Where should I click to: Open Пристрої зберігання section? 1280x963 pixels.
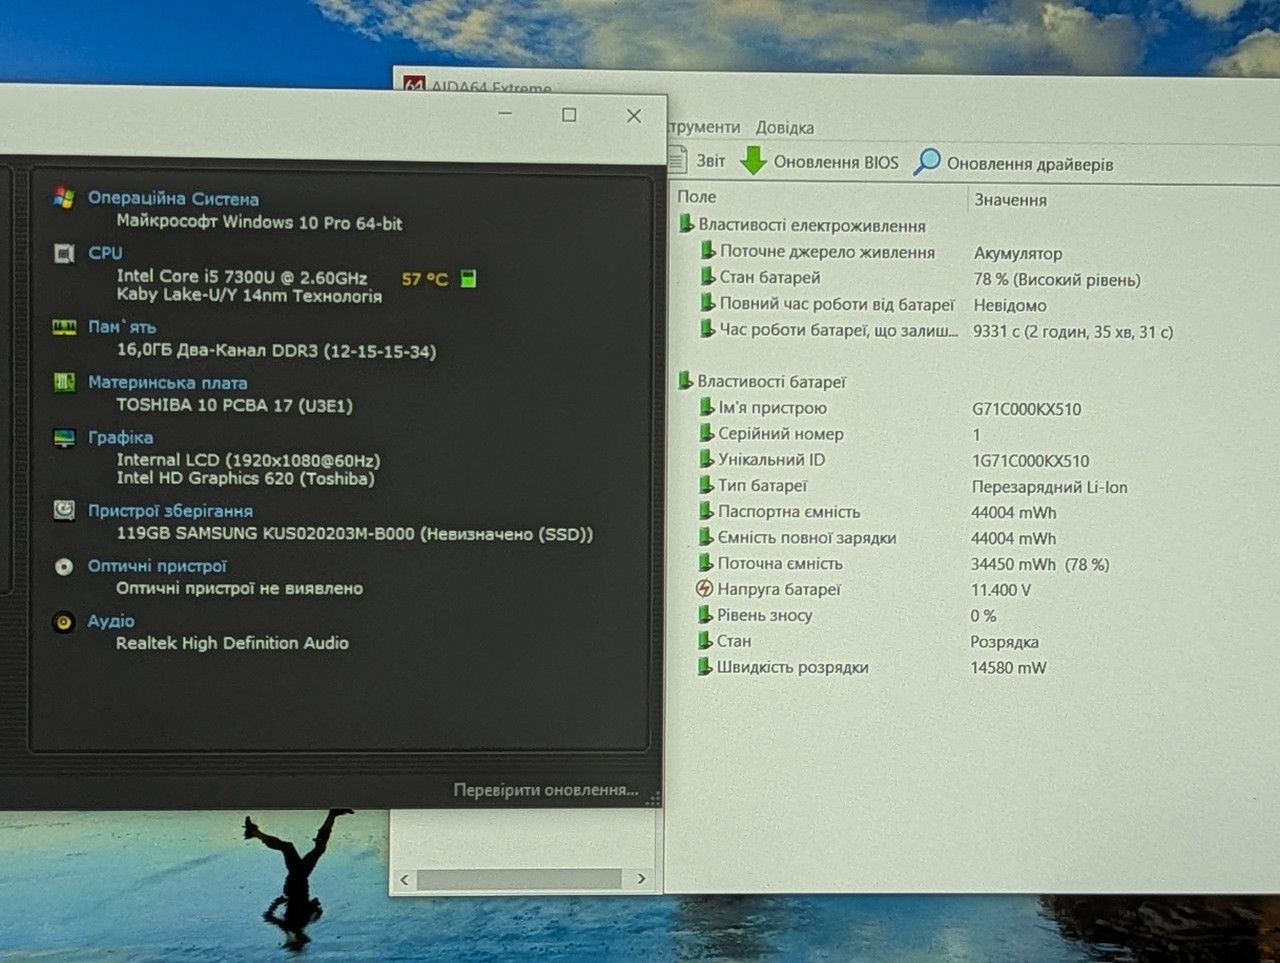[170, 511]
